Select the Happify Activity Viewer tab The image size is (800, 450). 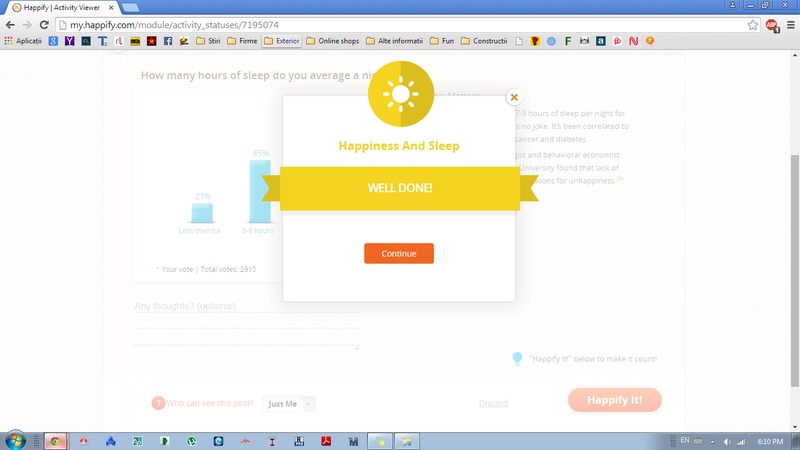(61, 8)
